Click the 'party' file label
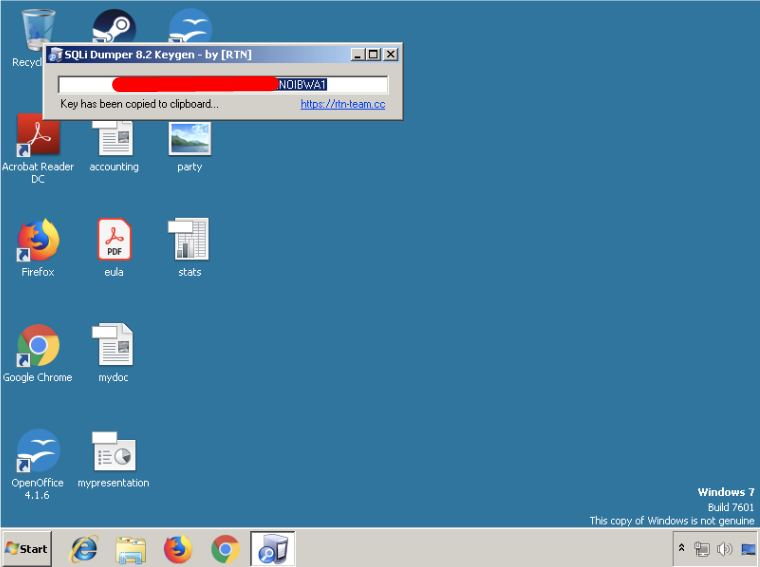This screenshot has height=567, width=760. pyautogui.click(x=190, y=167)
